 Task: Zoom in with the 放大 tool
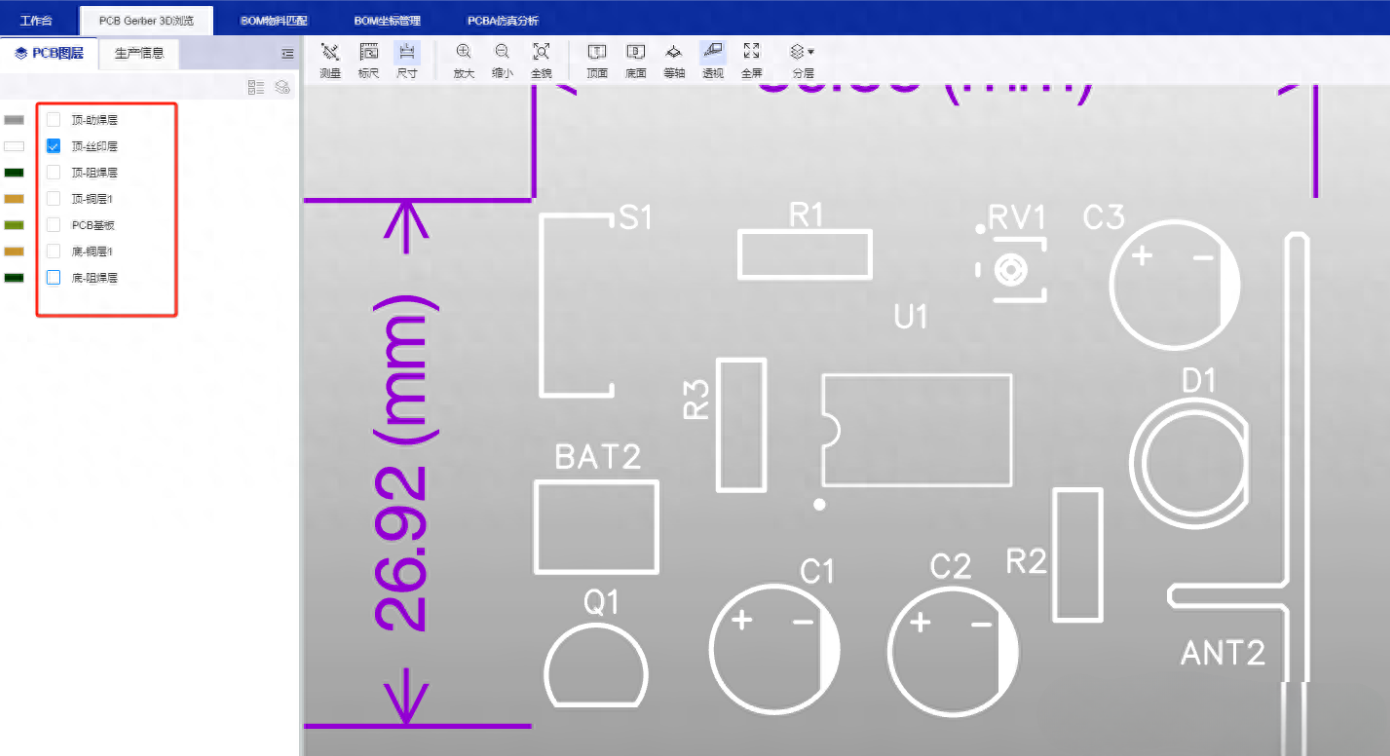point(464,60)
